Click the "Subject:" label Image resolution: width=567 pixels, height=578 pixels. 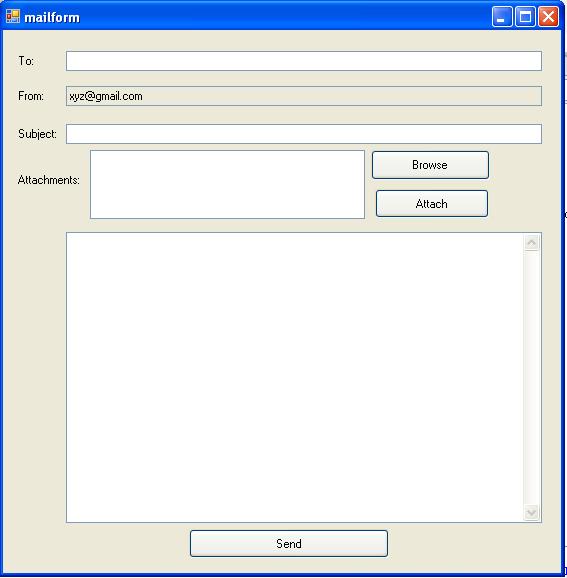click(x=37, y=134)
